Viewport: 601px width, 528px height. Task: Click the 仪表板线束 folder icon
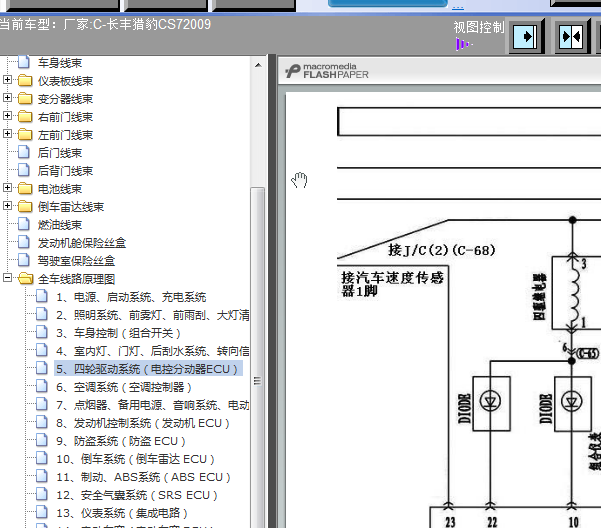[x=25, y=80]
